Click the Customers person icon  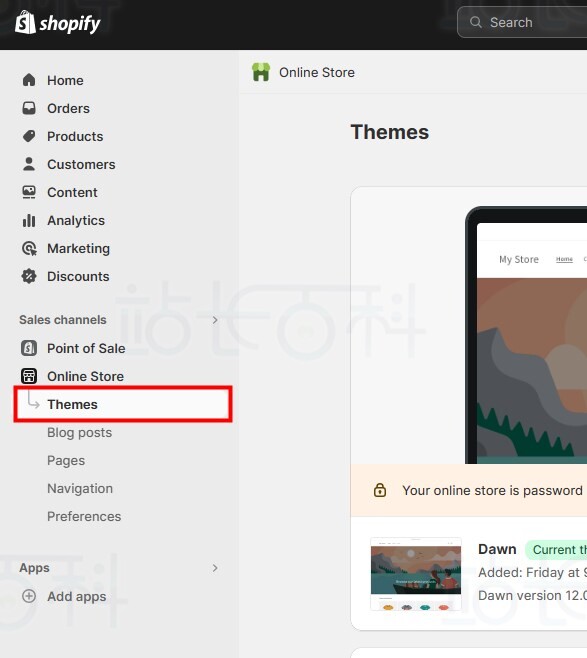point(29,164)
